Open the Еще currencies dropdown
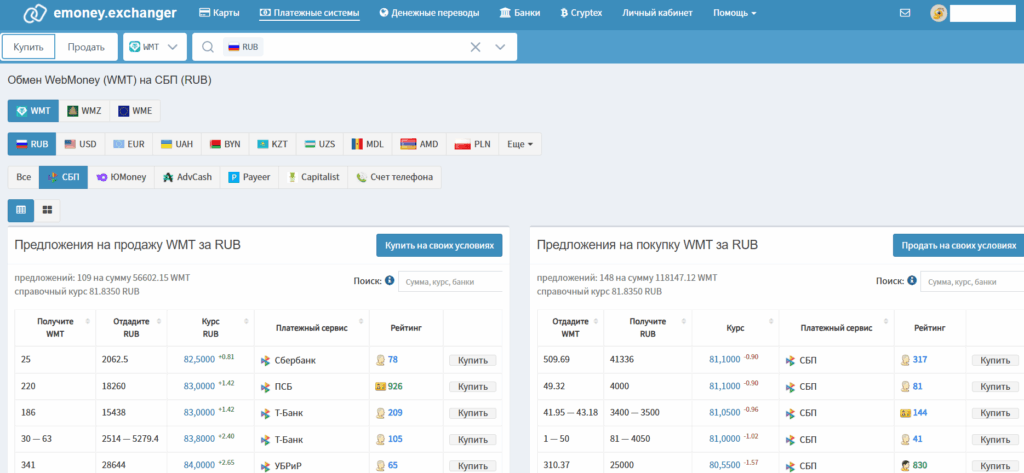1024x473 pixels. click(x=520, y=144)
